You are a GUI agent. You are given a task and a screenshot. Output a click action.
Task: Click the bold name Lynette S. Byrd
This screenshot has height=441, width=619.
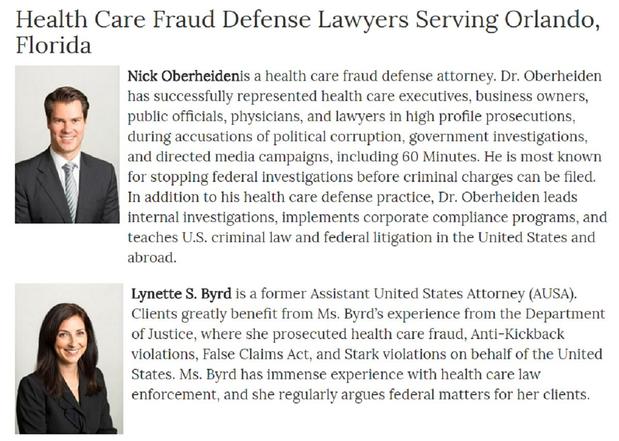point(181,294)
